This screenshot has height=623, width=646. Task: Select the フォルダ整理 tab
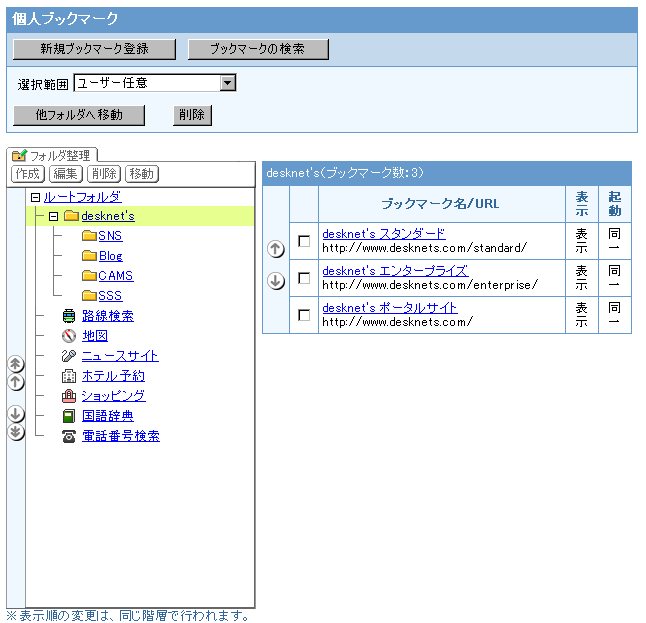(52, 155)
